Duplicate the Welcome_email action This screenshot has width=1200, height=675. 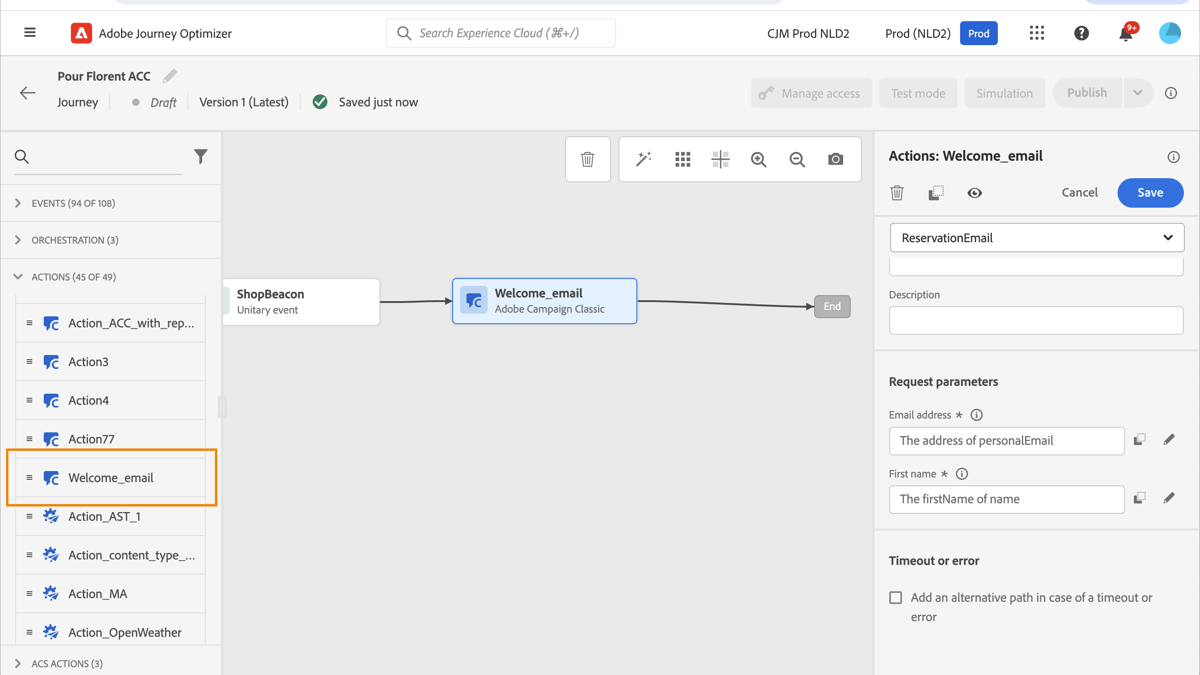tap(935, 192)
